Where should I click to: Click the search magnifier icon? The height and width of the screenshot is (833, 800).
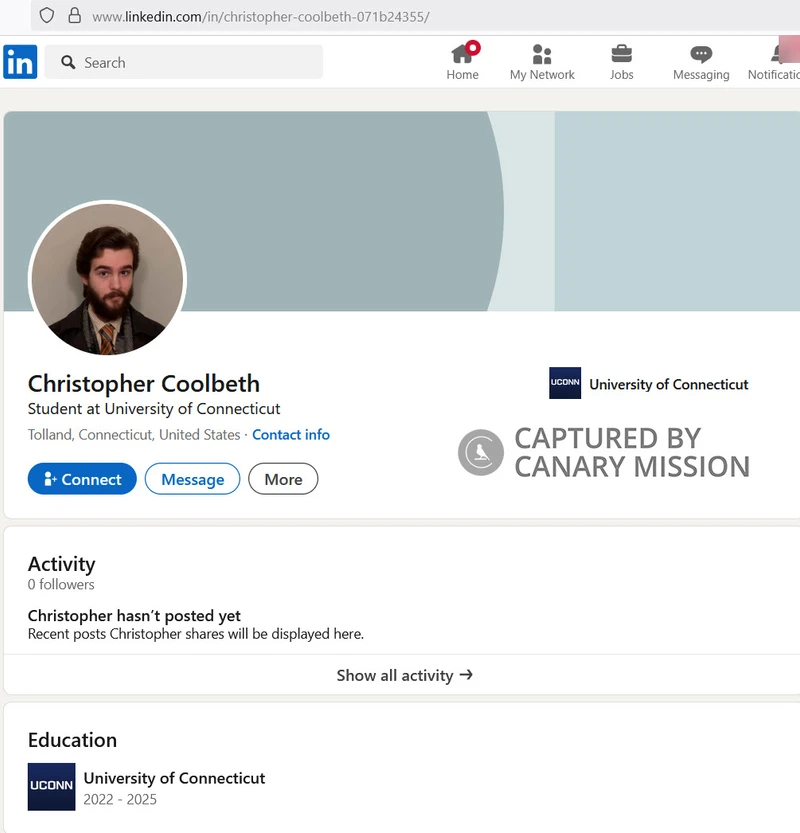click(x=68, y=63)
